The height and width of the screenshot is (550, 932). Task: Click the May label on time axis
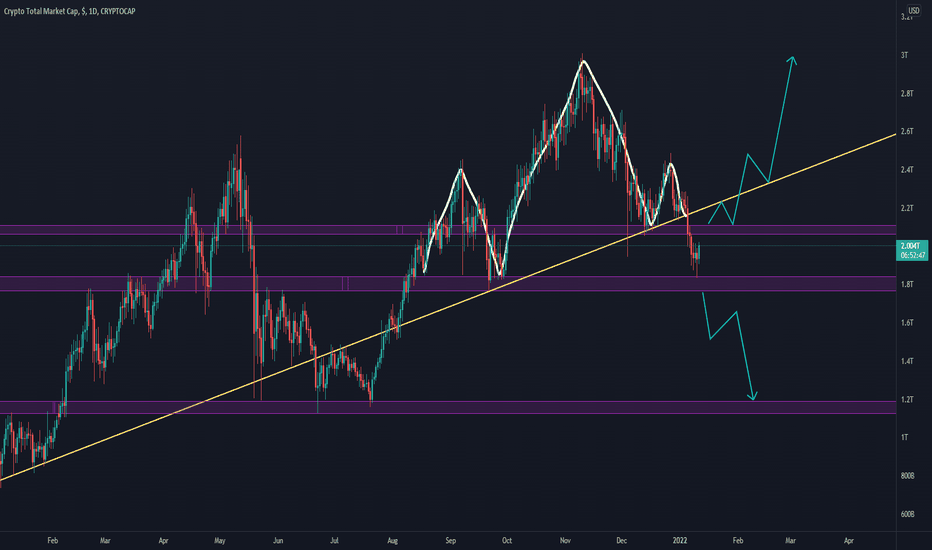pyautogui.click(x=220, y=540)
